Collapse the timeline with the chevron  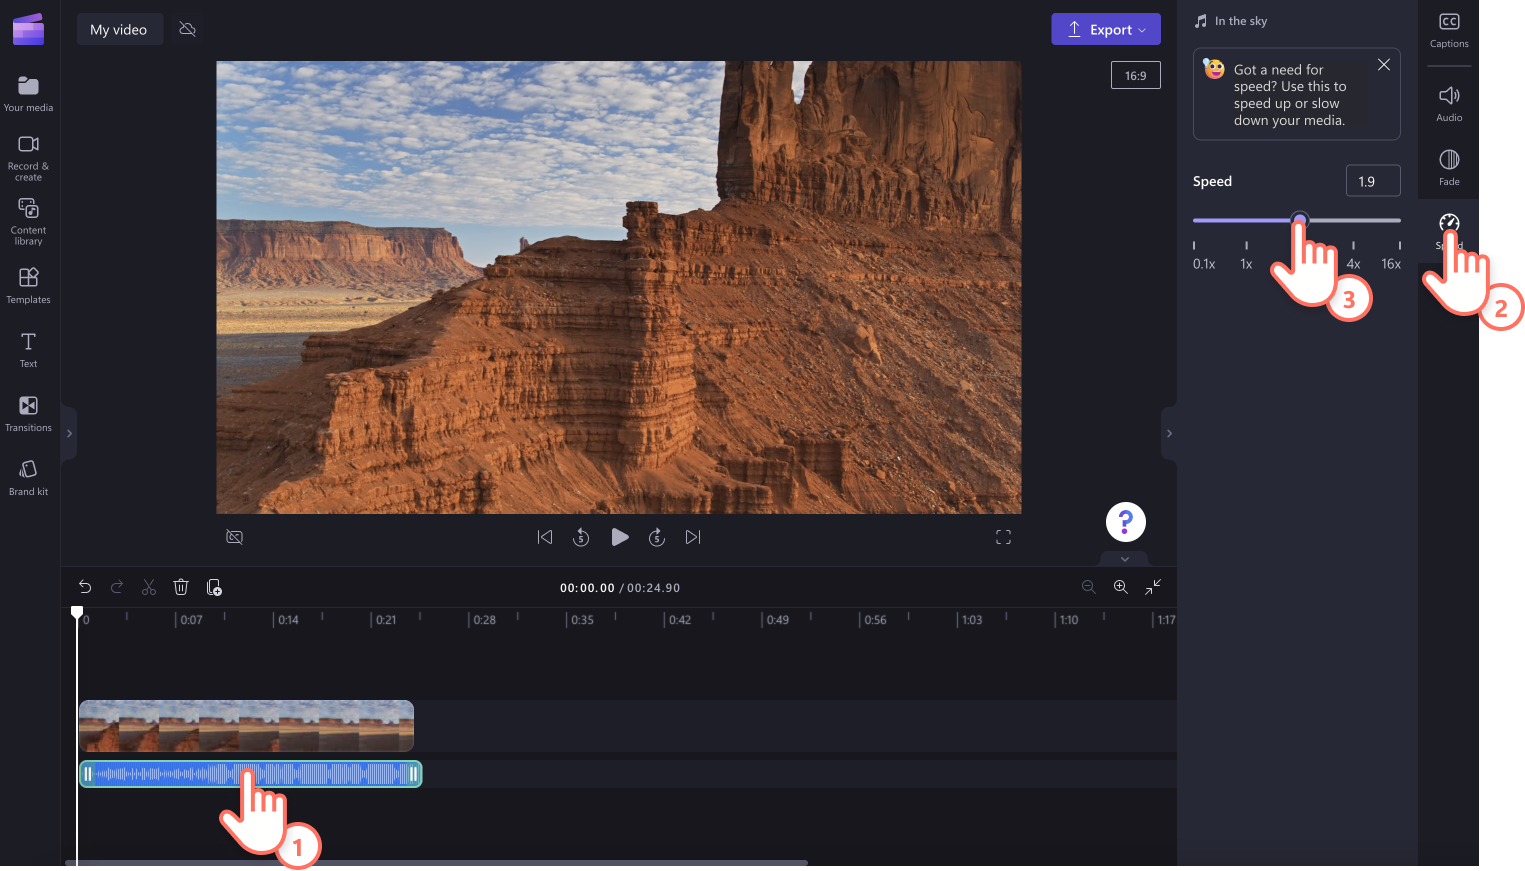coord(1125,559)
